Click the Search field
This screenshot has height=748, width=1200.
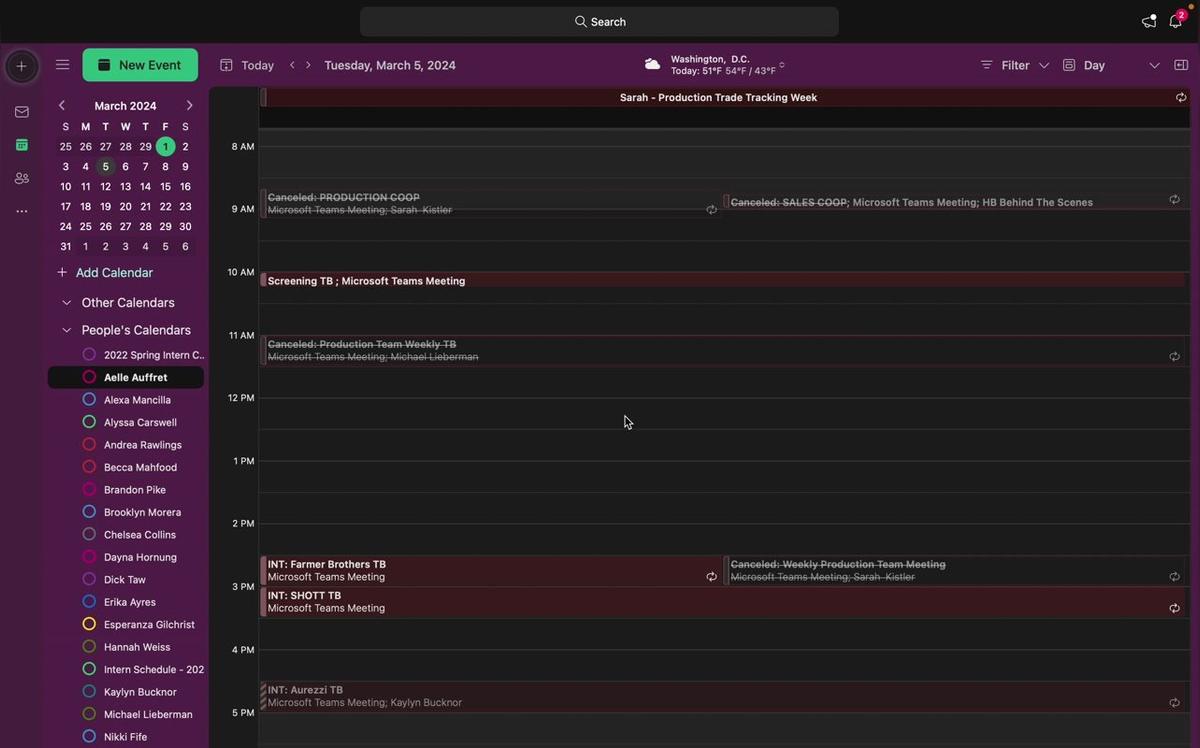click(x=599, y=22)
